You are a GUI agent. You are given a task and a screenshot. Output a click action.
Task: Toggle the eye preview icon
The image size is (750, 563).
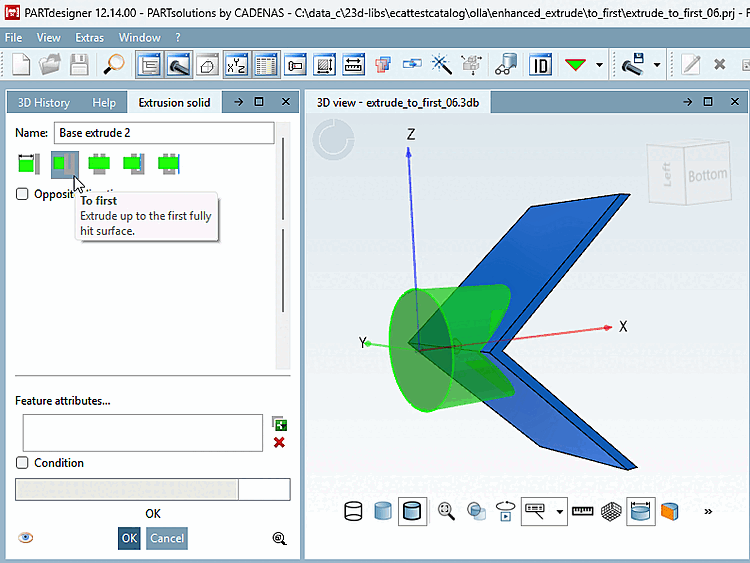pos(26,538)
